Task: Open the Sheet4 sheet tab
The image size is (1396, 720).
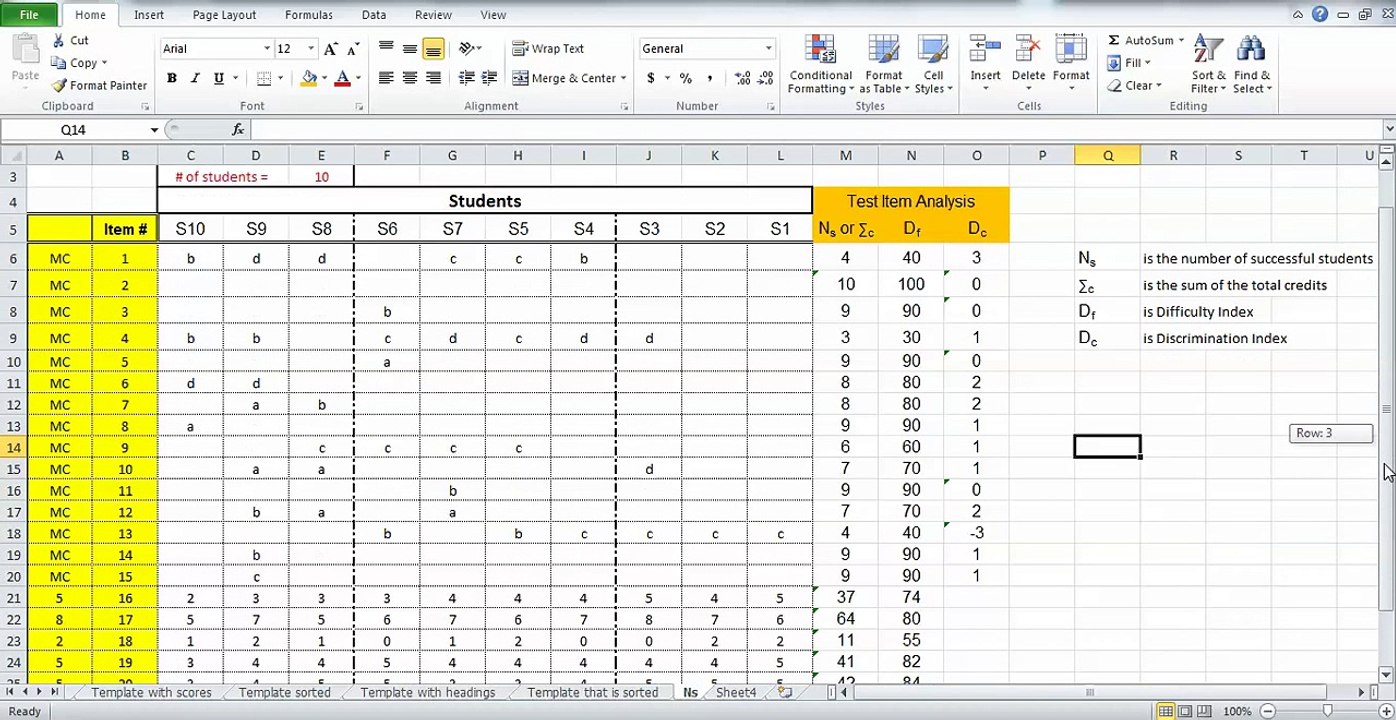Action: point(736,692)
